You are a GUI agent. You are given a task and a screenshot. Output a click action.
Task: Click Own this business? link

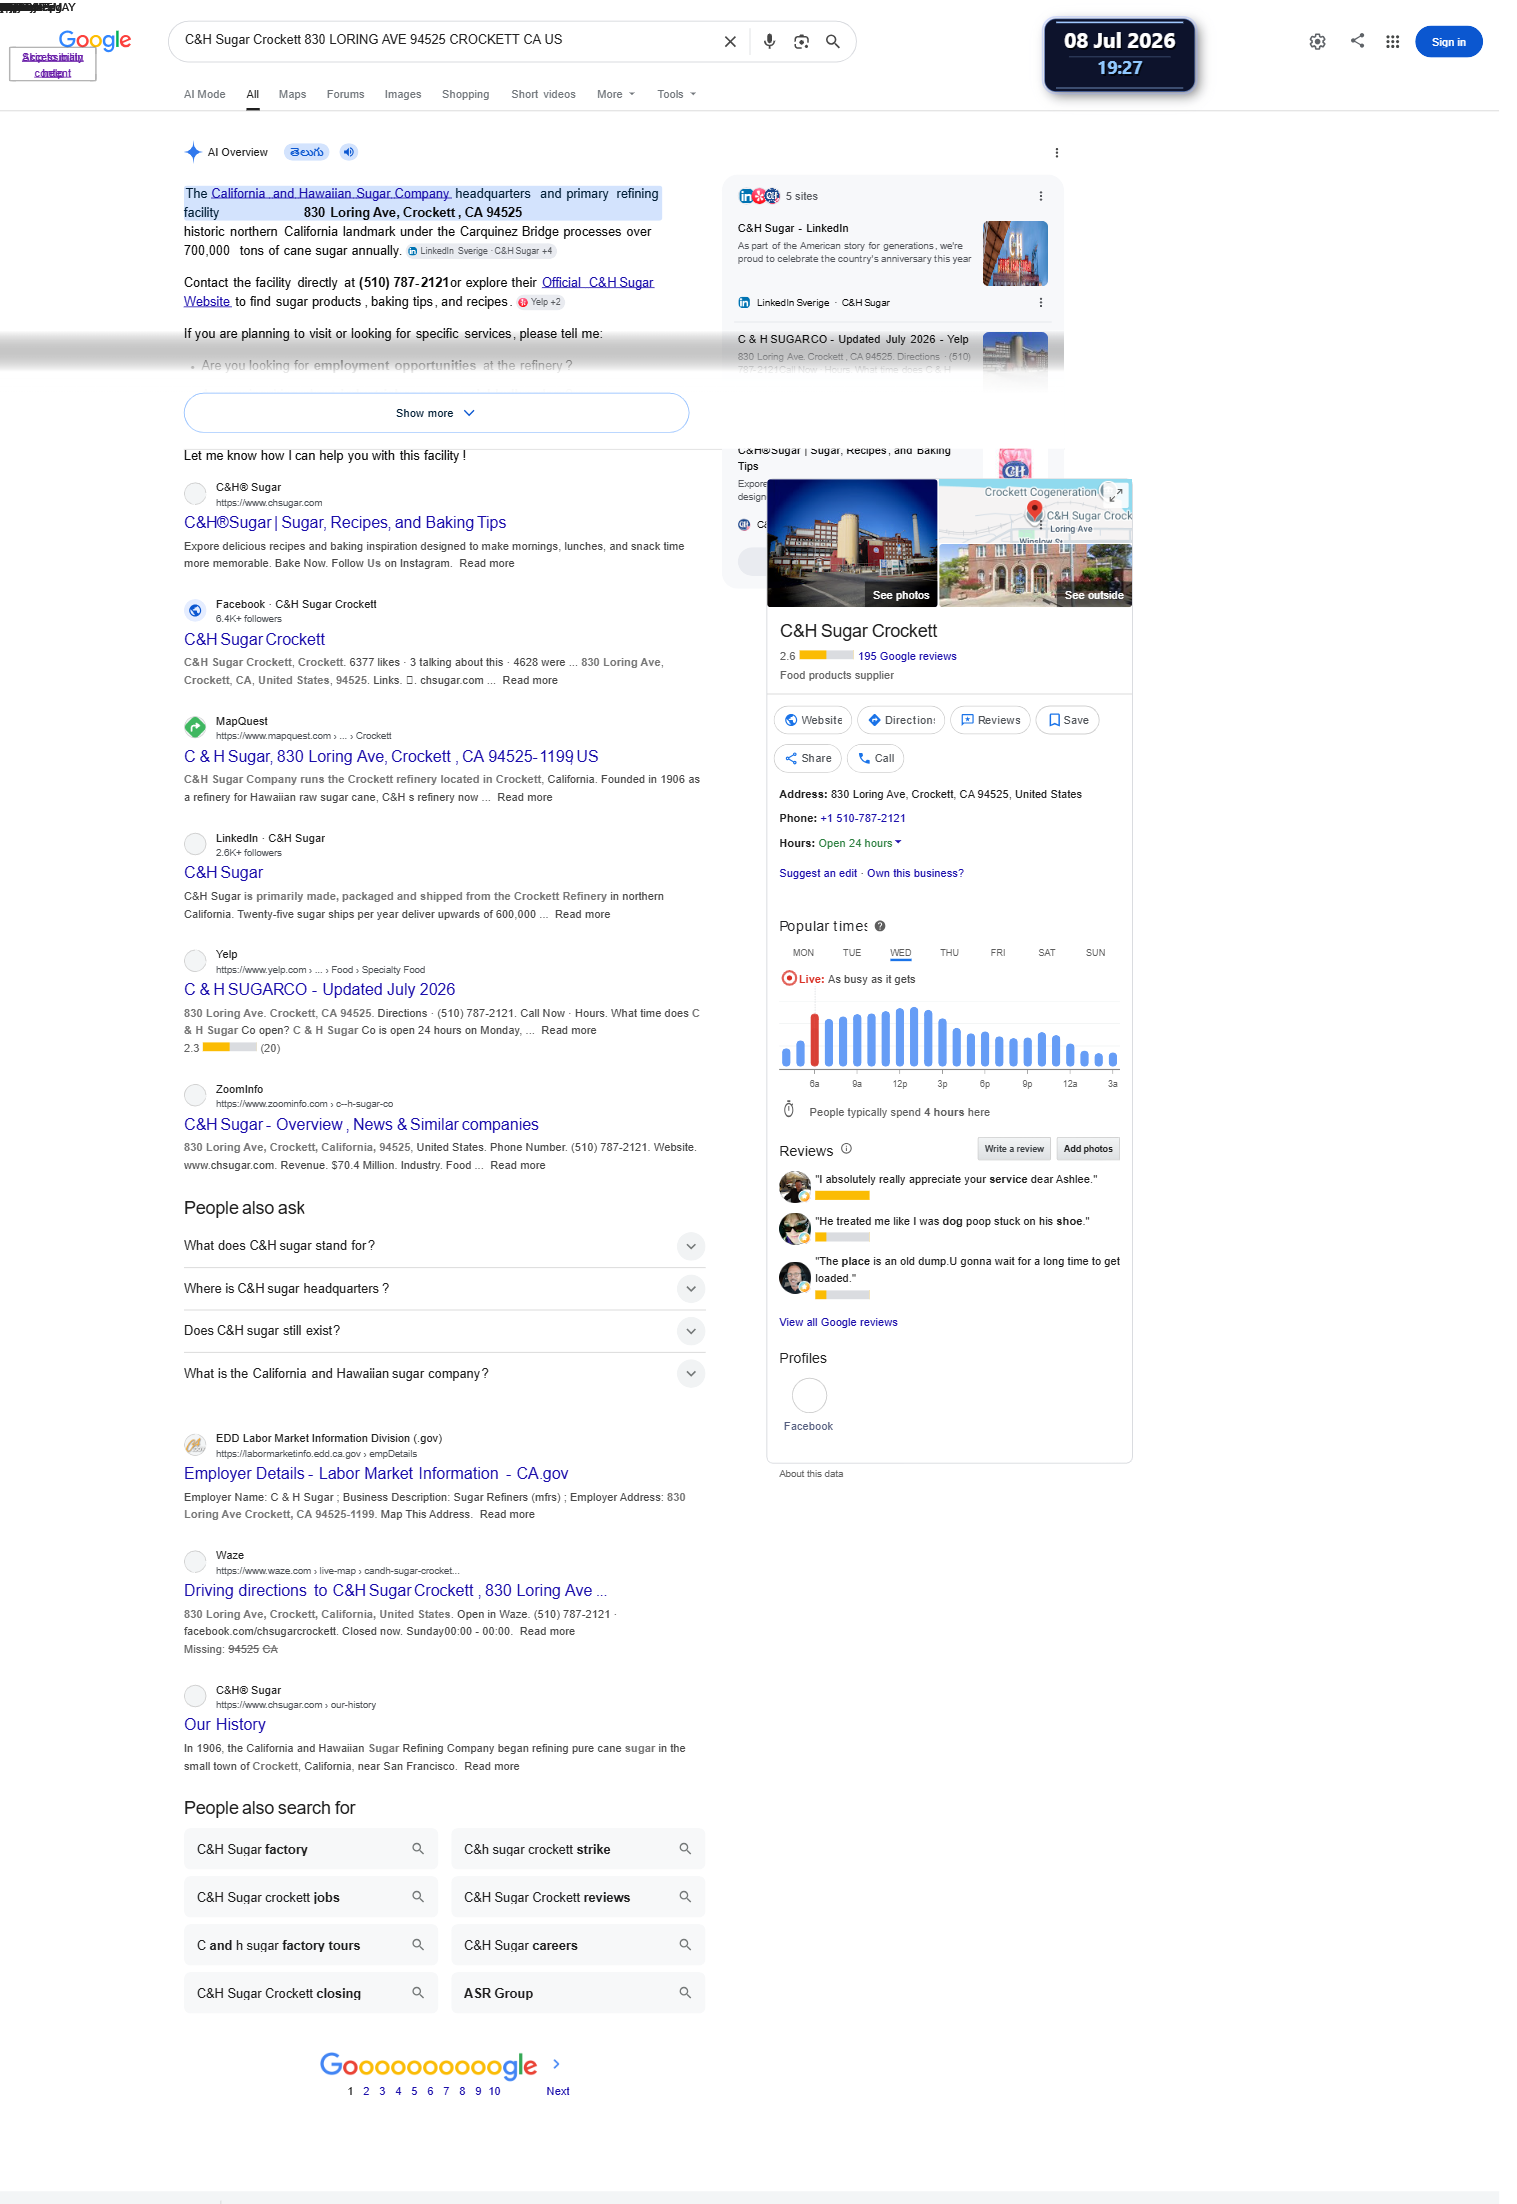[x=915, y=873]
